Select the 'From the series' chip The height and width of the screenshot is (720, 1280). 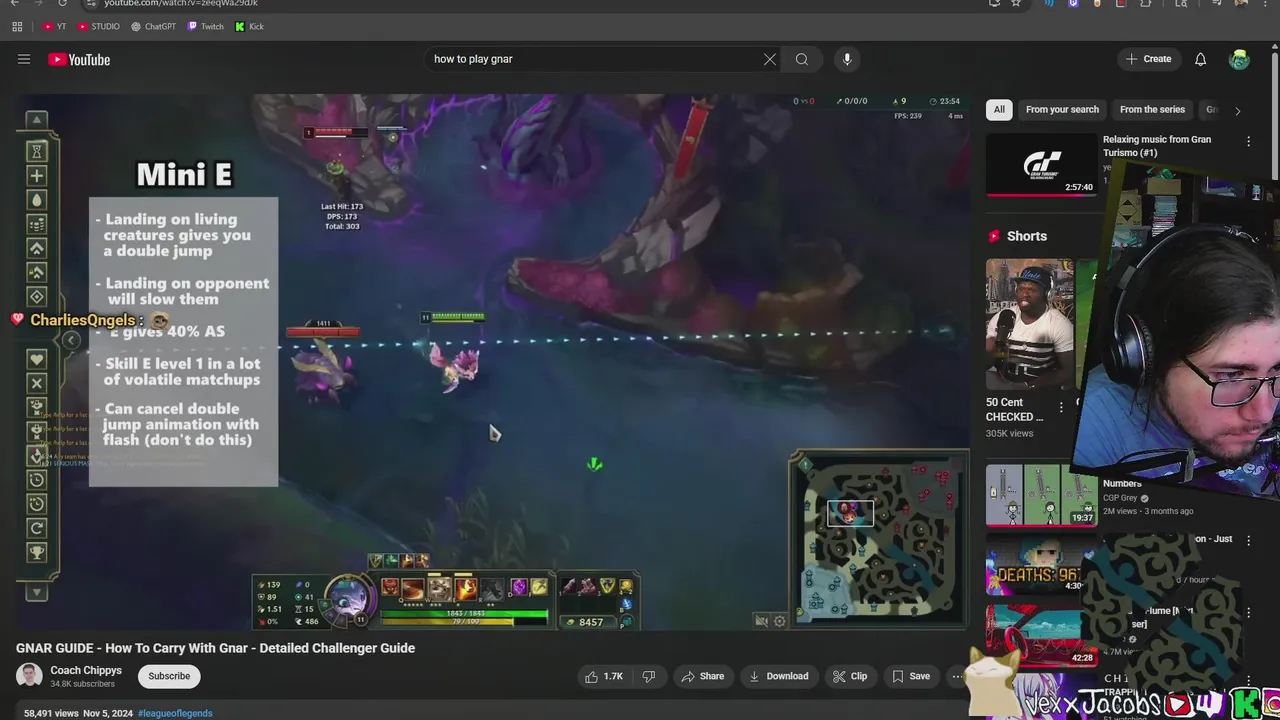(x=1152, y=110)
